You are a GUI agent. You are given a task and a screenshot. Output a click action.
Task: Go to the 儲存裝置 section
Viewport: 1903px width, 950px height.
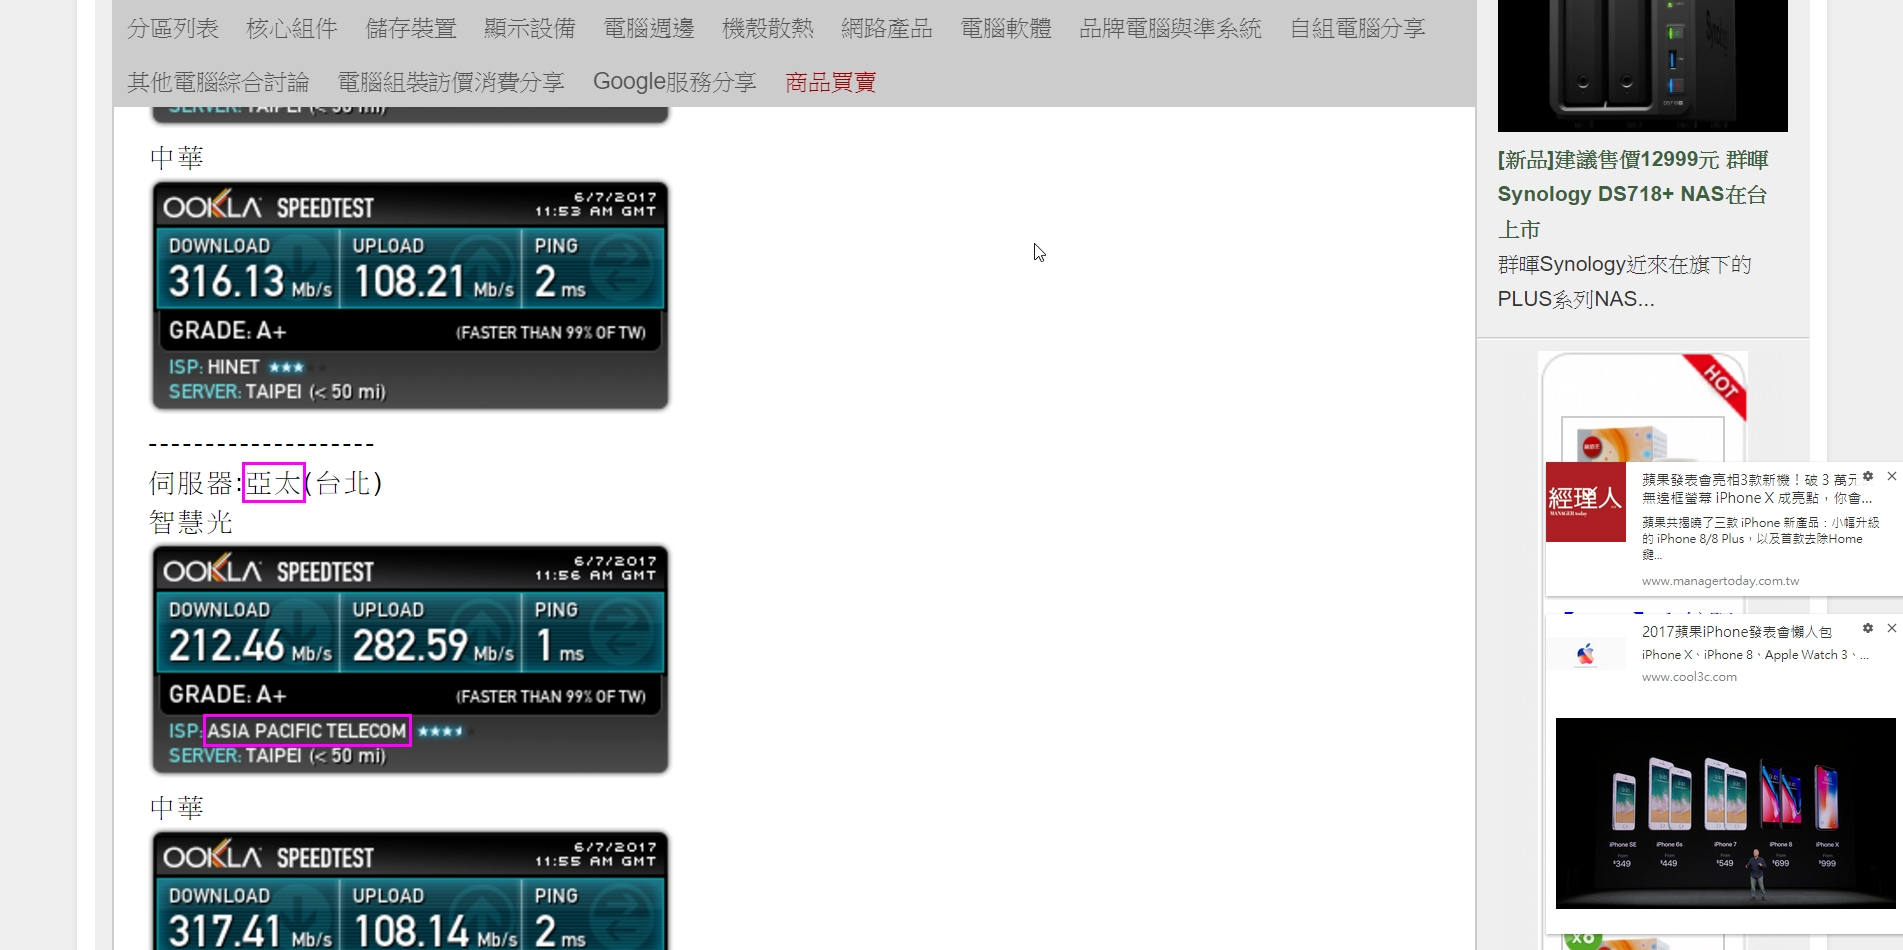411,28
